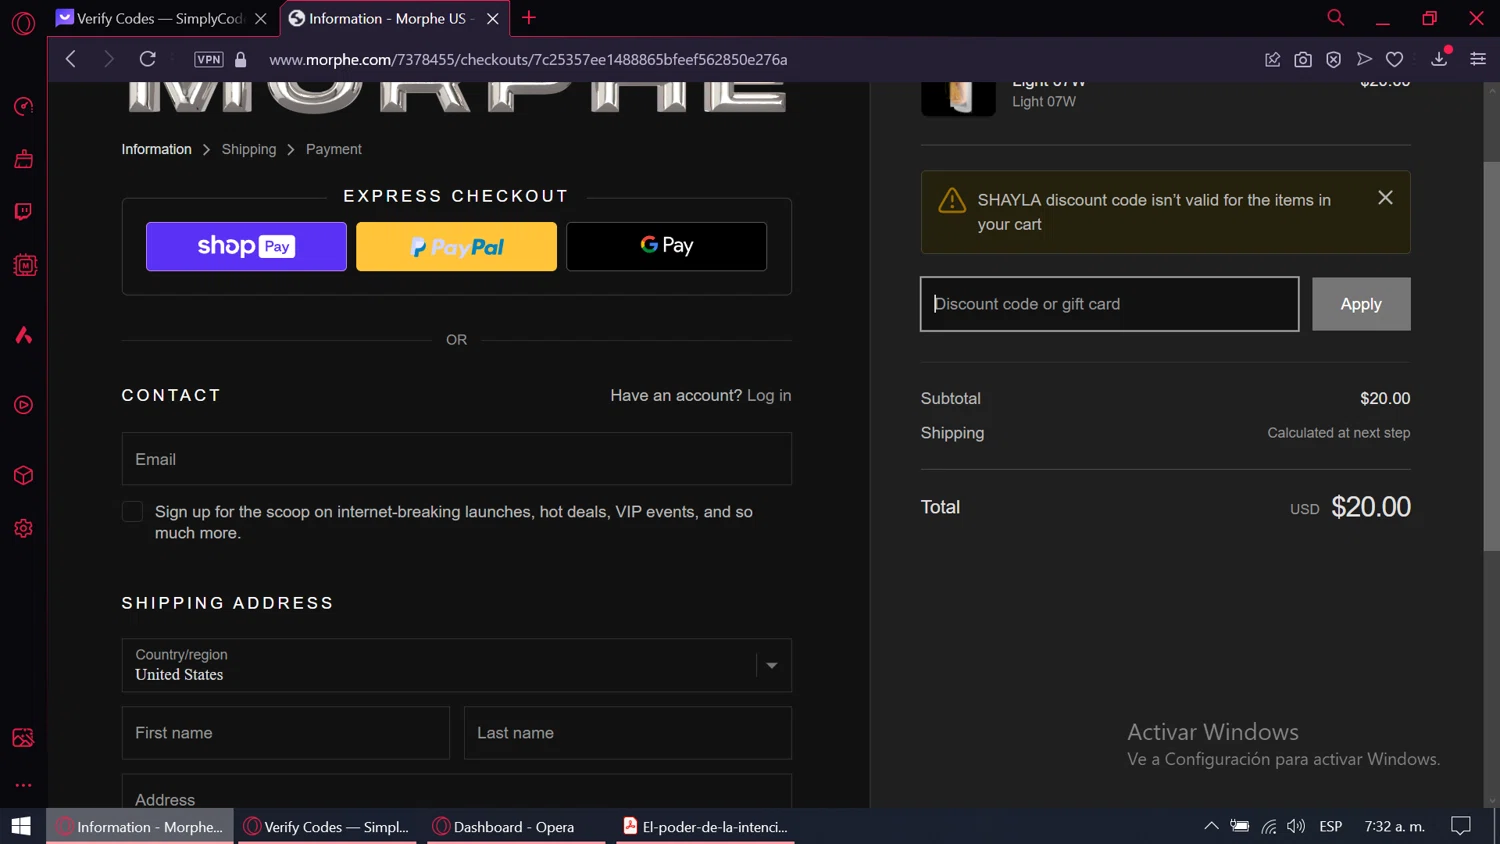The image size is (1500, 844).
Task: Switch to Verify Codes taskbar window
Action: pyautogui.click(x=327, y=826)
